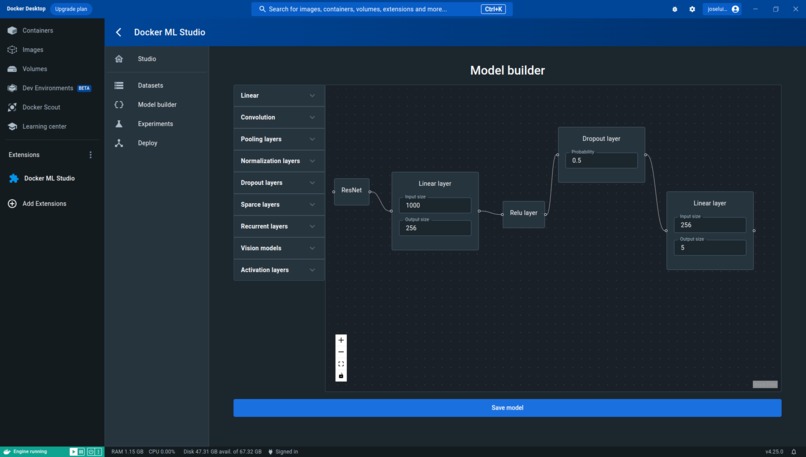806x457 pixels.
Task: Open the Experiments page
Action: (157, 124)
